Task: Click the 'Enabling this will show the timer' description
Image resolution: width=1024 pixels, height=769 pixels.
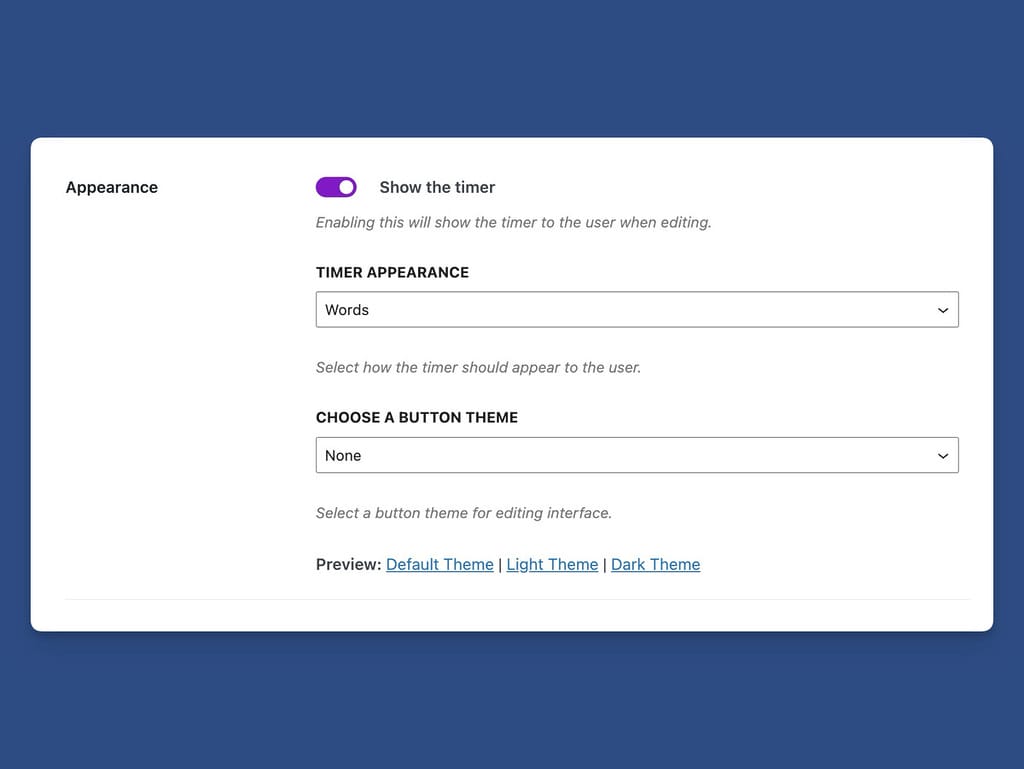Action: [x=513, y=222]
